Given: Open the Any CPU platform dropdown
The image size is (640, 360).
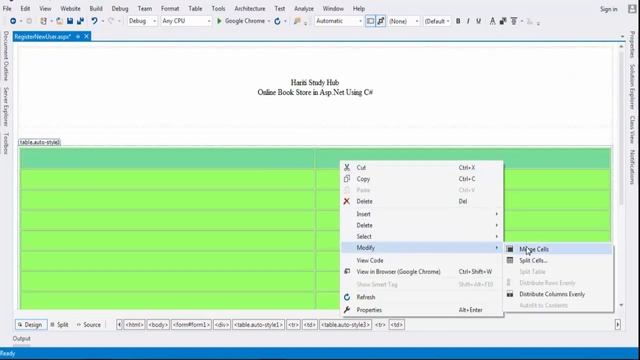Looking at the screenshot, I should tap(186, 21).
